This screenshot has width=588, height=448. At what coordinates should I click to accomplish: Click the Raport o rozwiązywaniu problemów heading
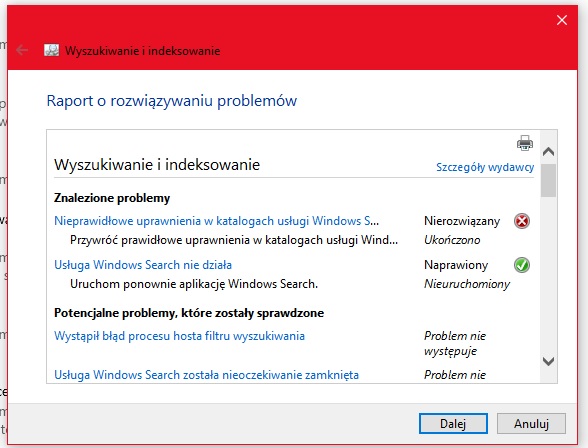(172, 100)
